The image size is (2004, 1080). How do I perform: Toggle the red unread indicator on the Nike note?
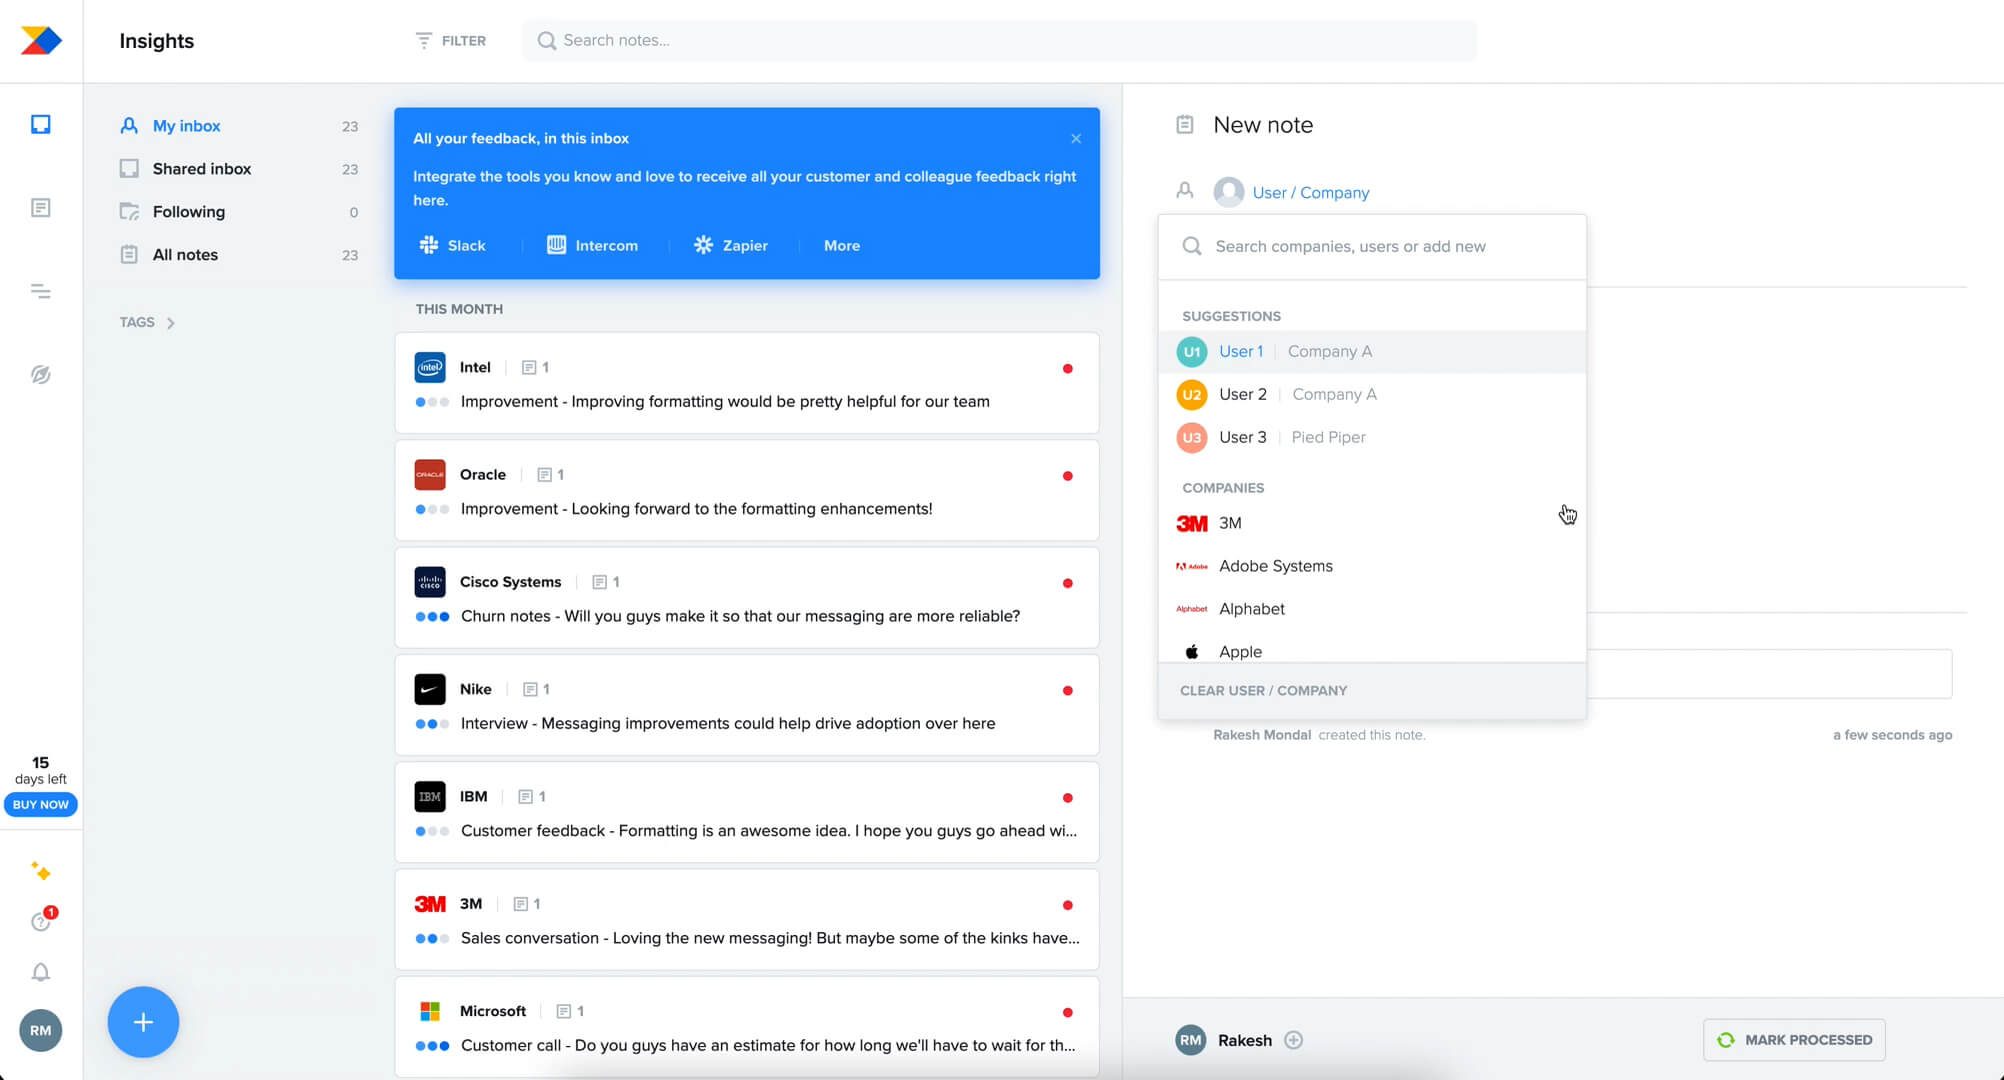point(1067,691)
